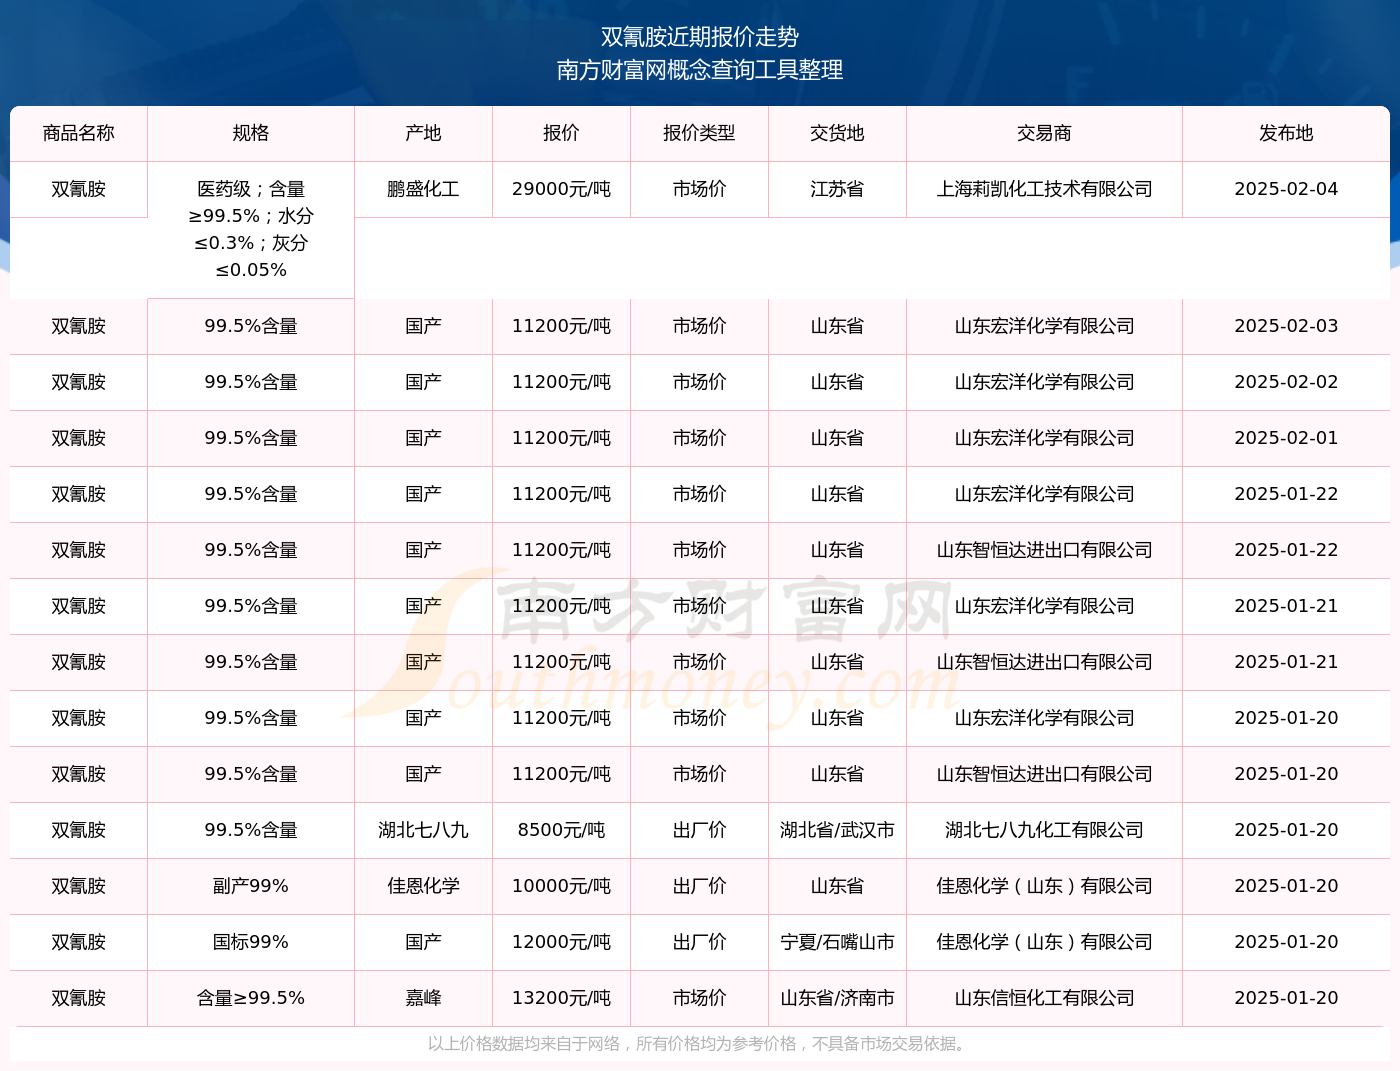This screenshot has width=1400, height=1071.
Task: Click the "嘉峰" origin cell
Action: (x=423, y=998)
